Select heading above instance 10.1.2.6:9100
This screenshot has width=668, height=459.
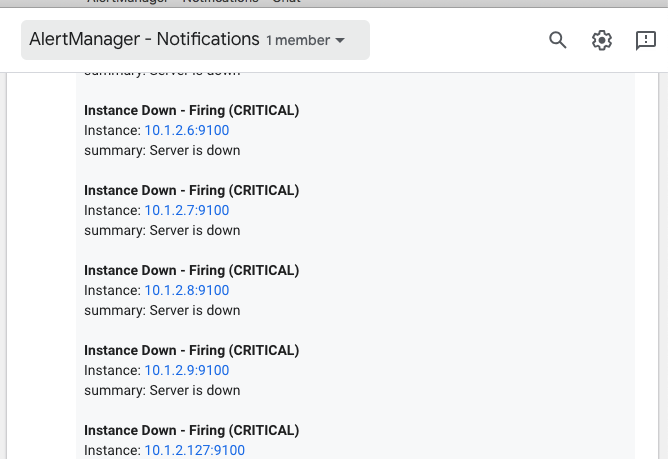pos(192,110)
